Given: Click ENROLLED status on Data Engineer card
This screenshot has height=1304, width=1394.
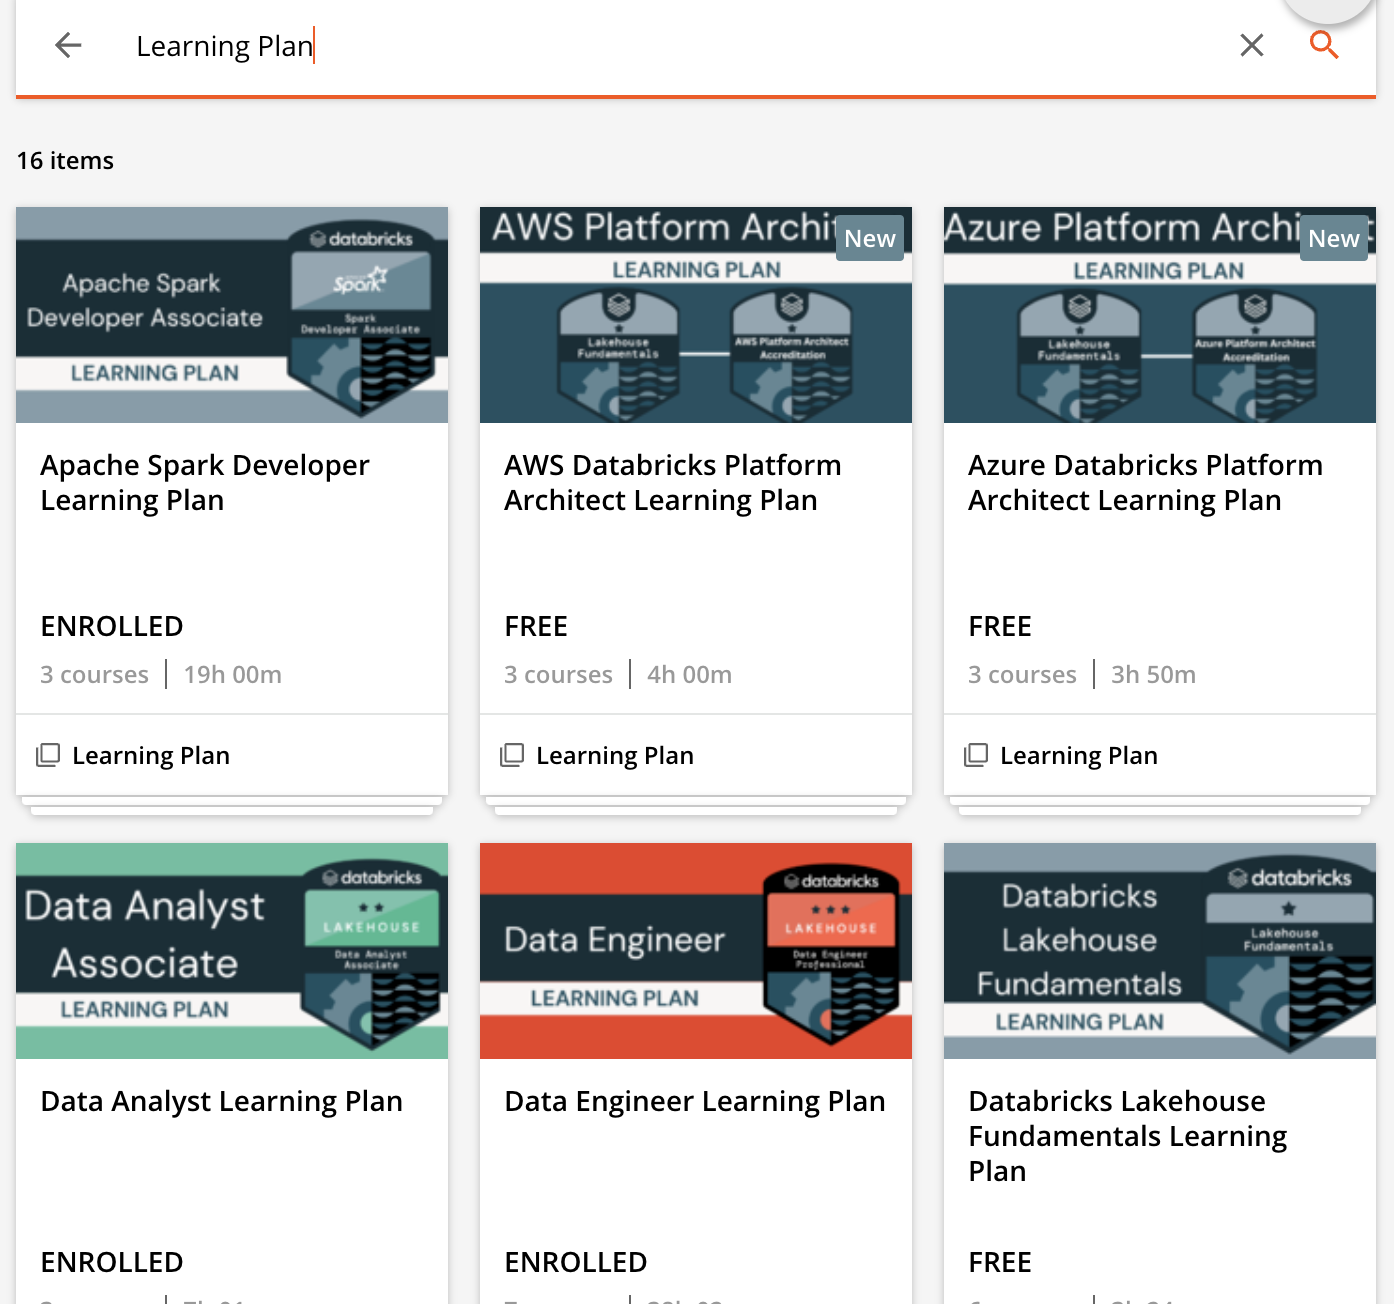Looking at the screenshot, I should coord(576,1263).
